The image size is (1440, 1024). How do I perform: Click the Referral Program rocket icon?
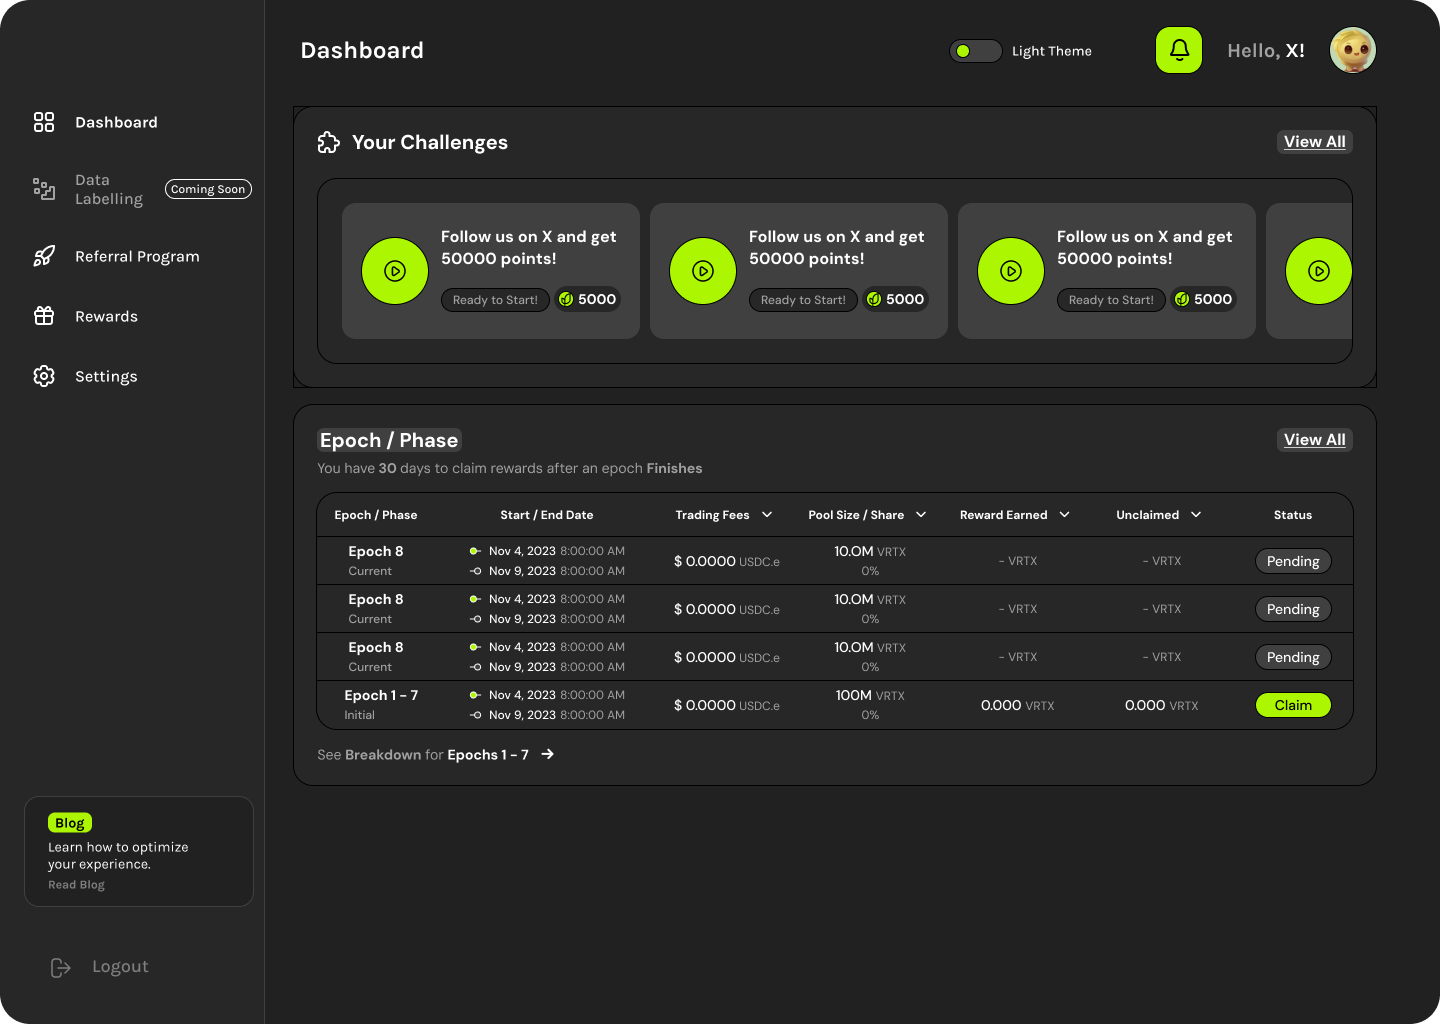44,256
